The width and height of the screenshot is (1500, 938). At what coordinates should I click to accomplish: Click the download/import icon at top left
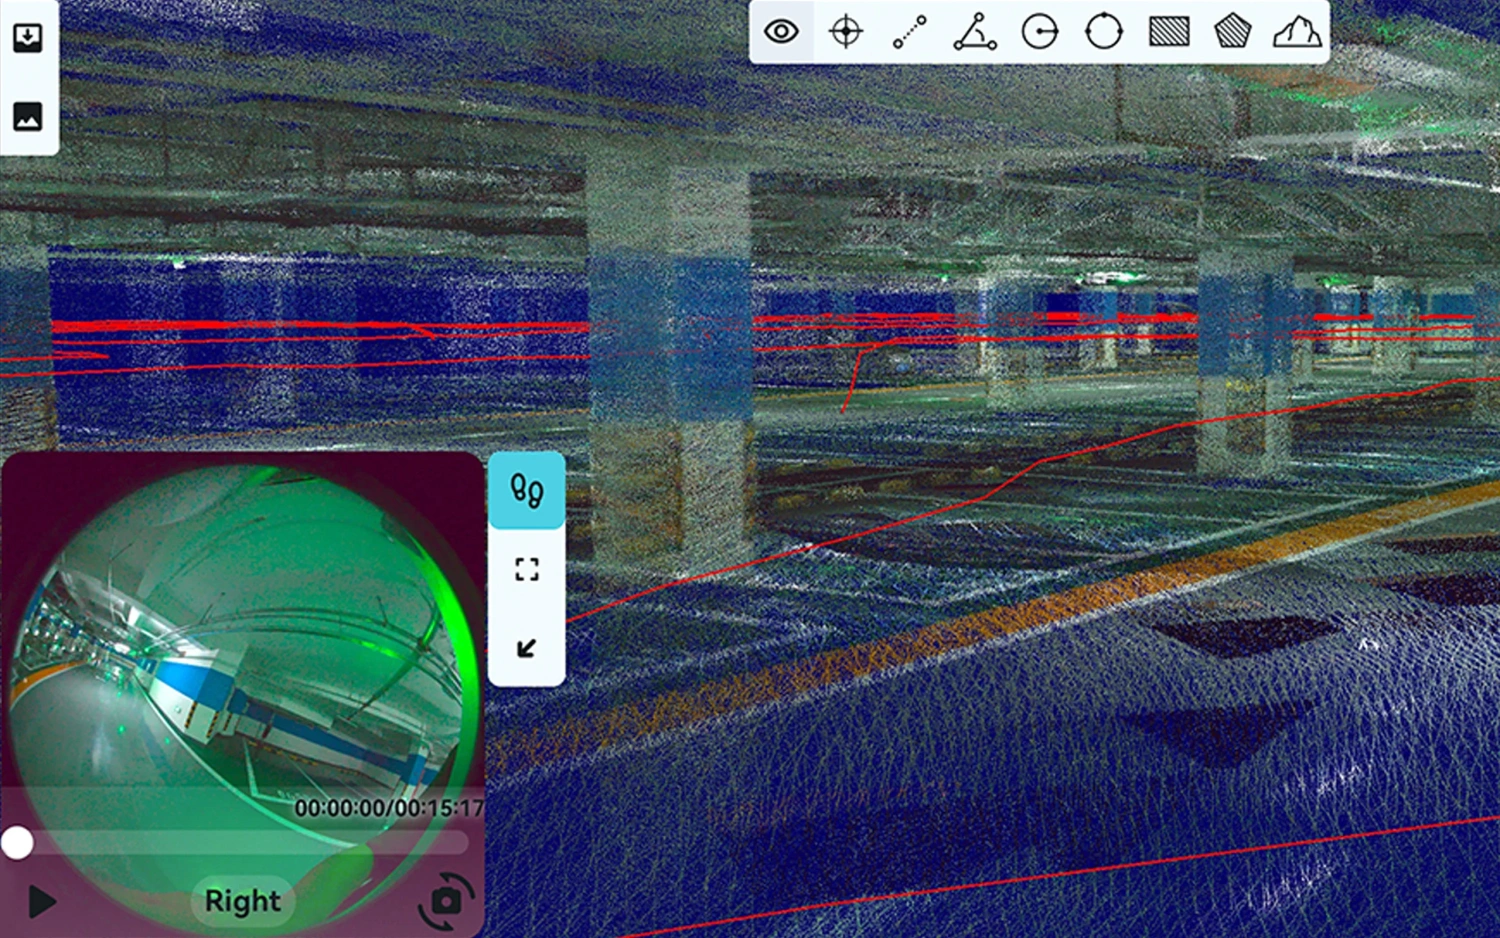tap(28, 39)
